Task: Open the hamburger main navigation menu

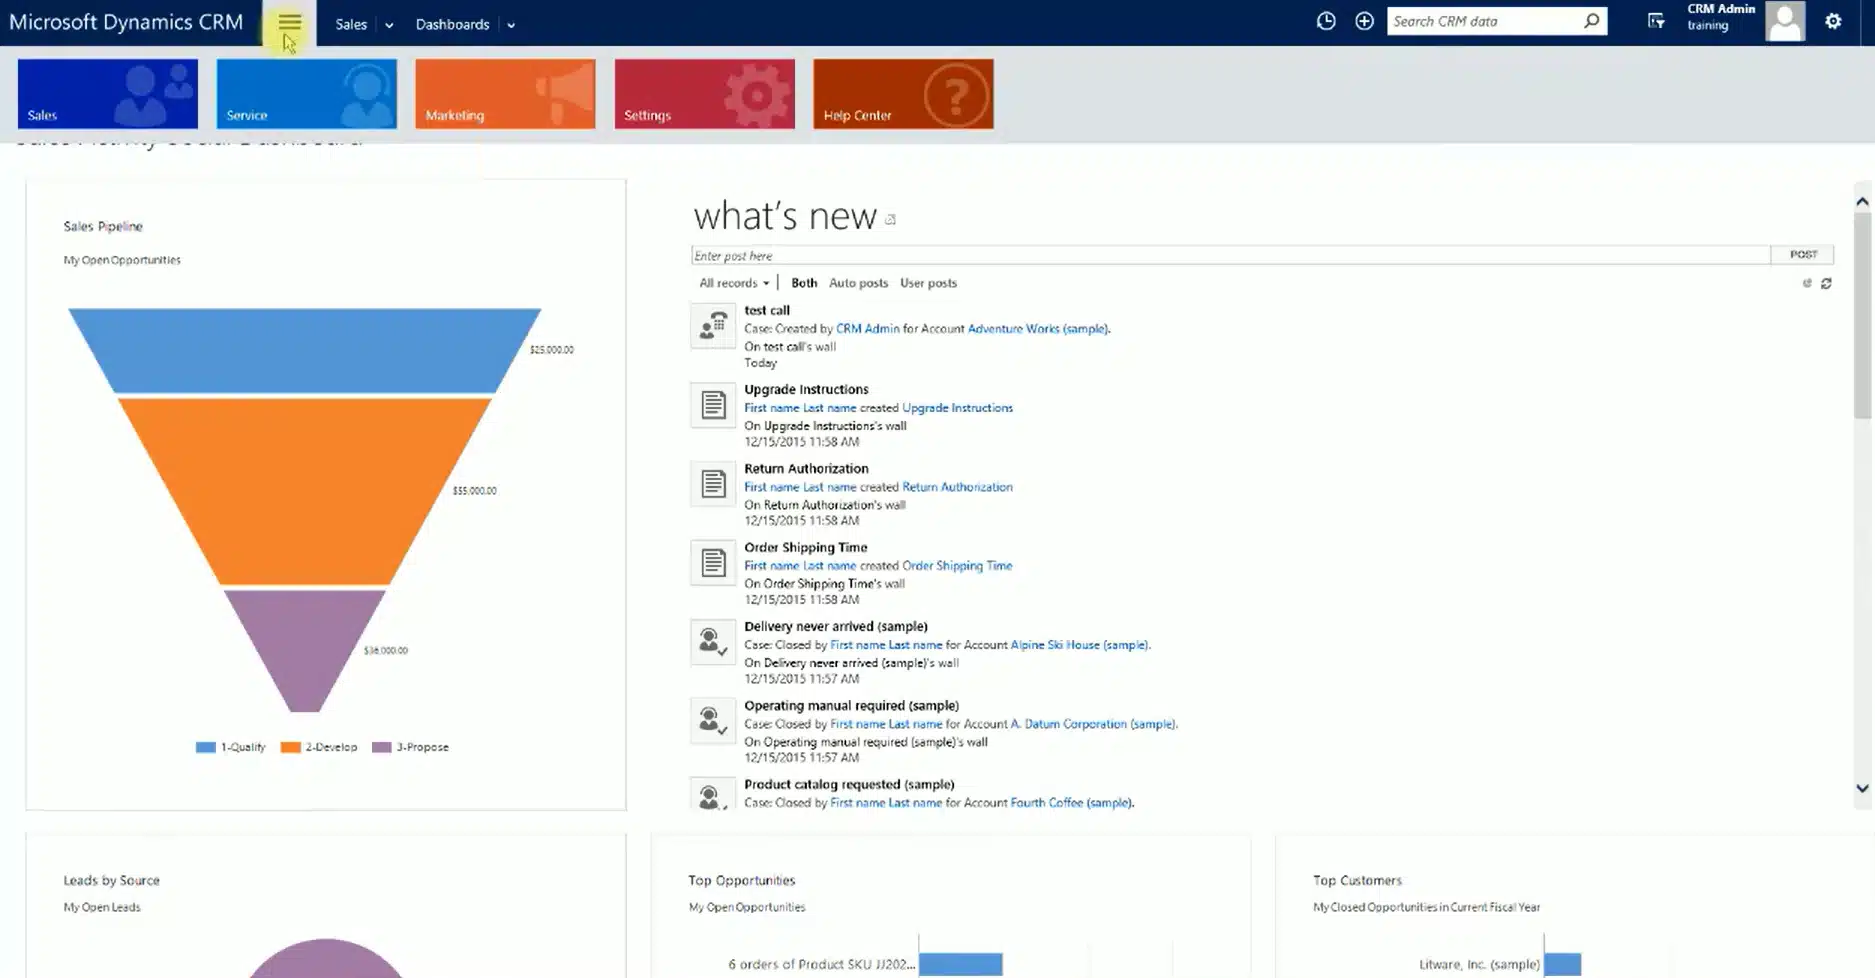Action: click(x=289, y=22)
